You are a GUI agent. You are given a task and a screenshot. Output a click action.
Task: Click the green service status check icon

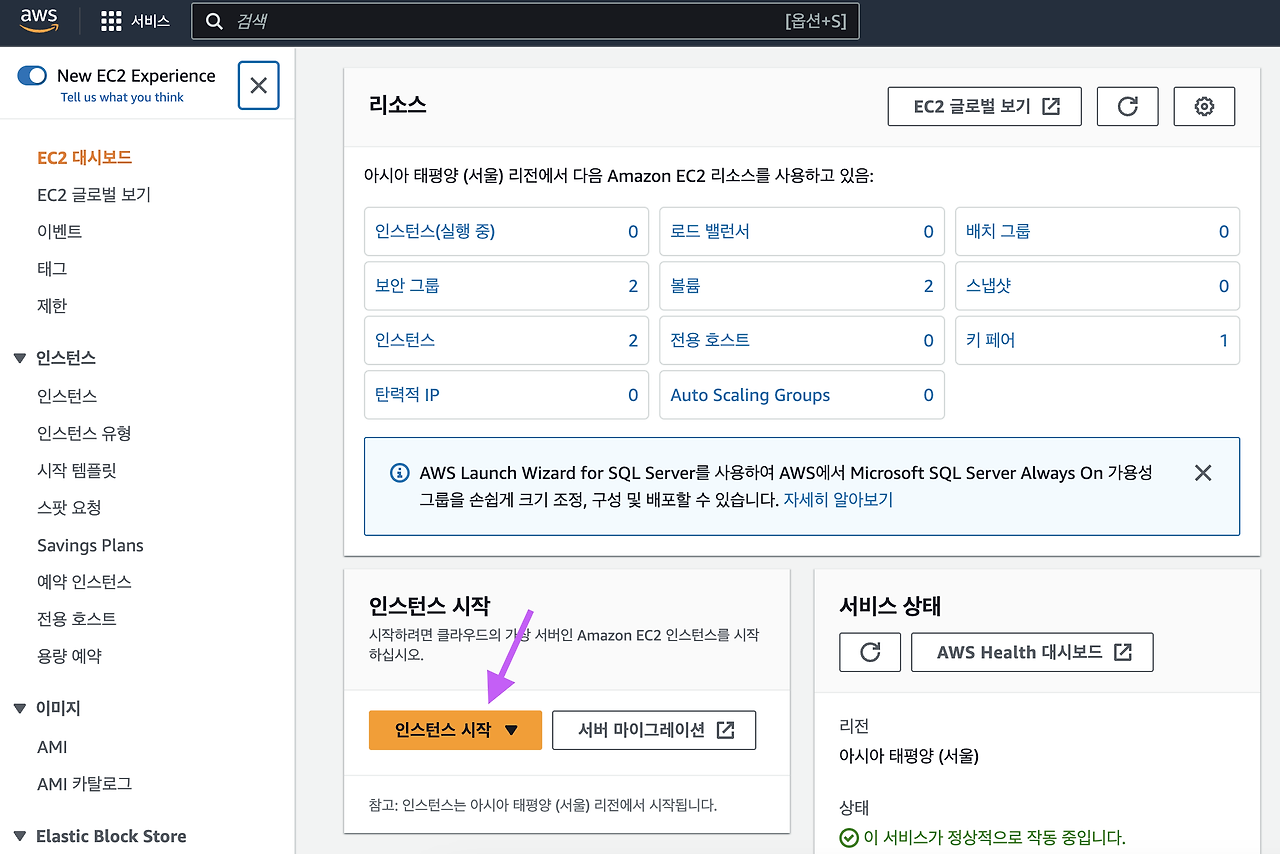(849, 838)
